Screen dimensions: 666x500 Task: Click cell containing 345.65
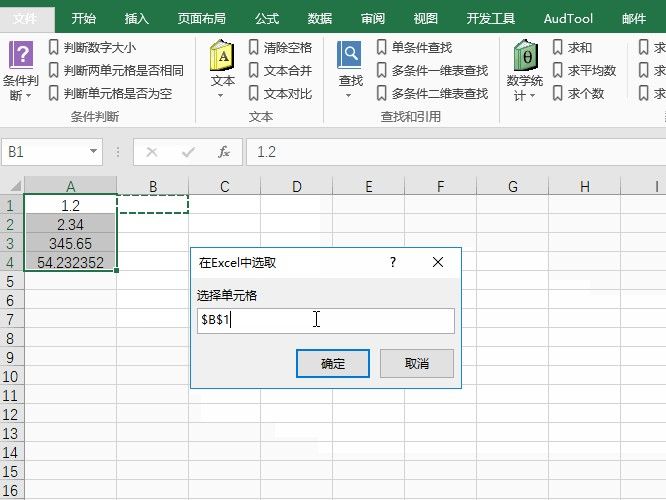[x=71, y=243]
